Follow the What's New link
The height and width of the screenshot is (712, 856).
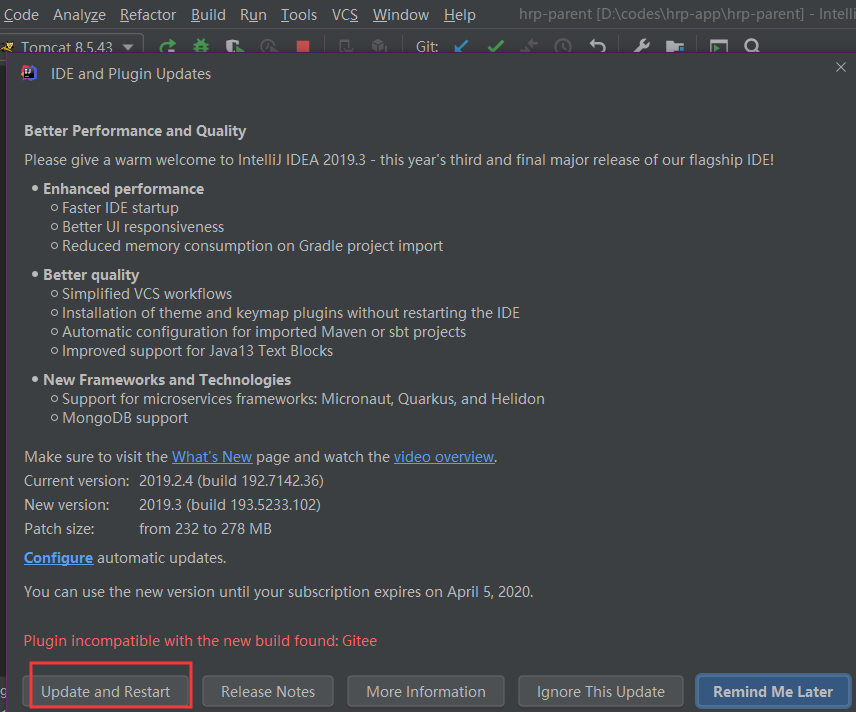point(212,456)
